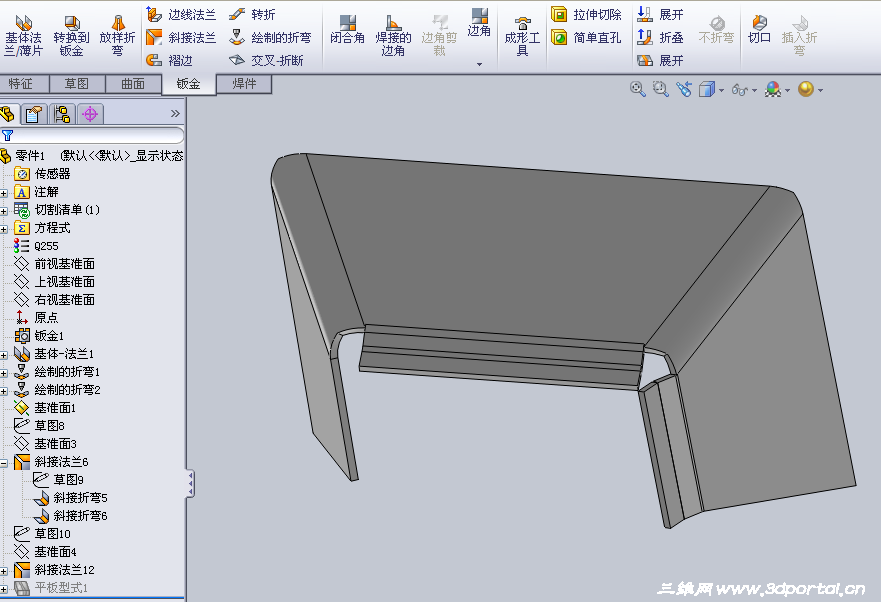Viewport: 881px width, 602px height.
Task: Click the Welded Corner tool (焊接的边角)
Action: [x=393, y=35]
